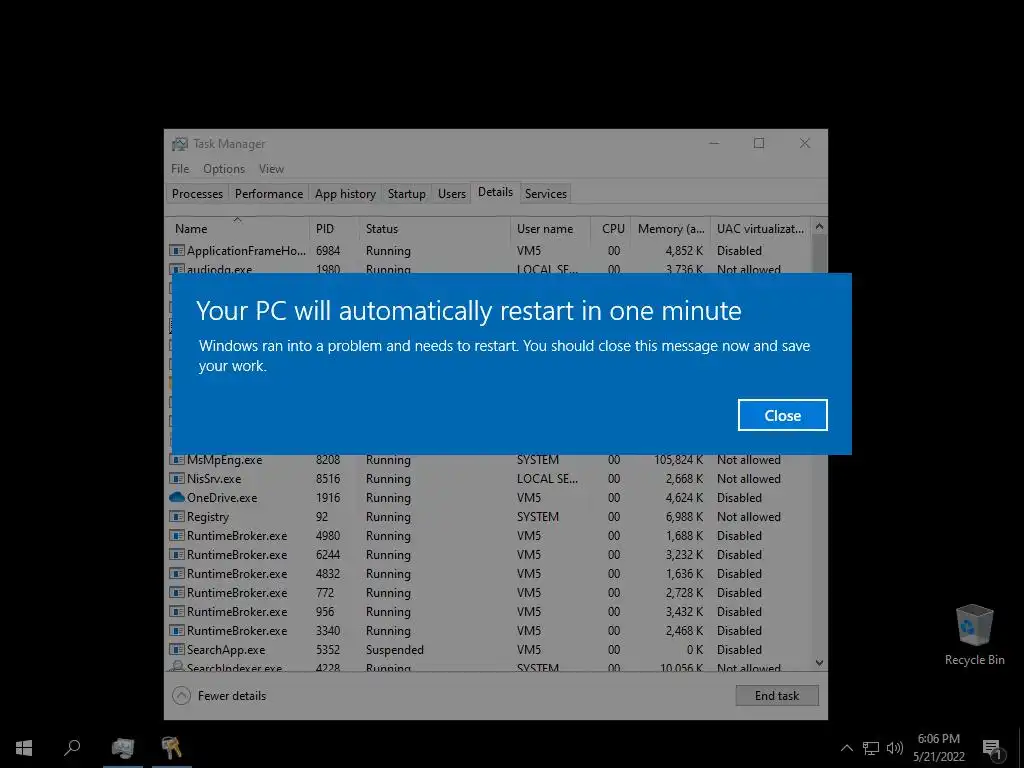Select the OneDrive.exe cloud icon
Screen dimensions: 1024x768
177,498
